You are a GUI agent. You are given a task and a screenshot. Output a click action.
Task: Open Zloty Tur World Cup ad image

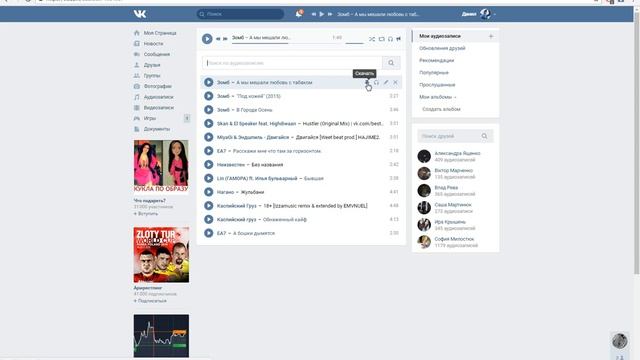[x=161, y=255]
